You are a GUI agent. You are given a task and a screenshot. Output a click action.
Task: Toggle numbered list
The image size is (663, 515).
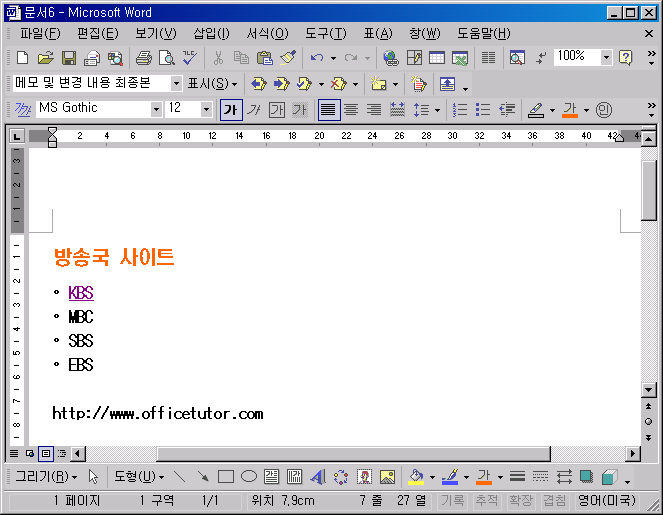pyautogui.click(x=460, y=110)
